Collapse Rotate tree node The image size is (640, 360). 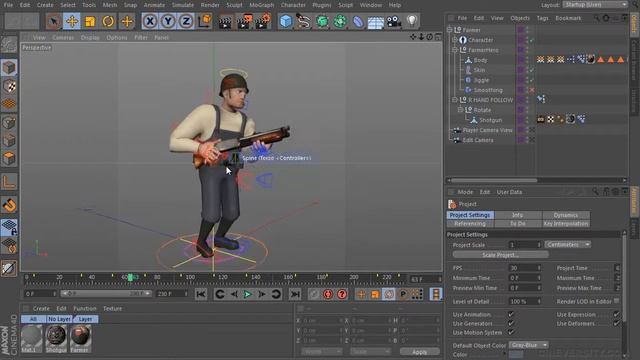pos(460,110)
